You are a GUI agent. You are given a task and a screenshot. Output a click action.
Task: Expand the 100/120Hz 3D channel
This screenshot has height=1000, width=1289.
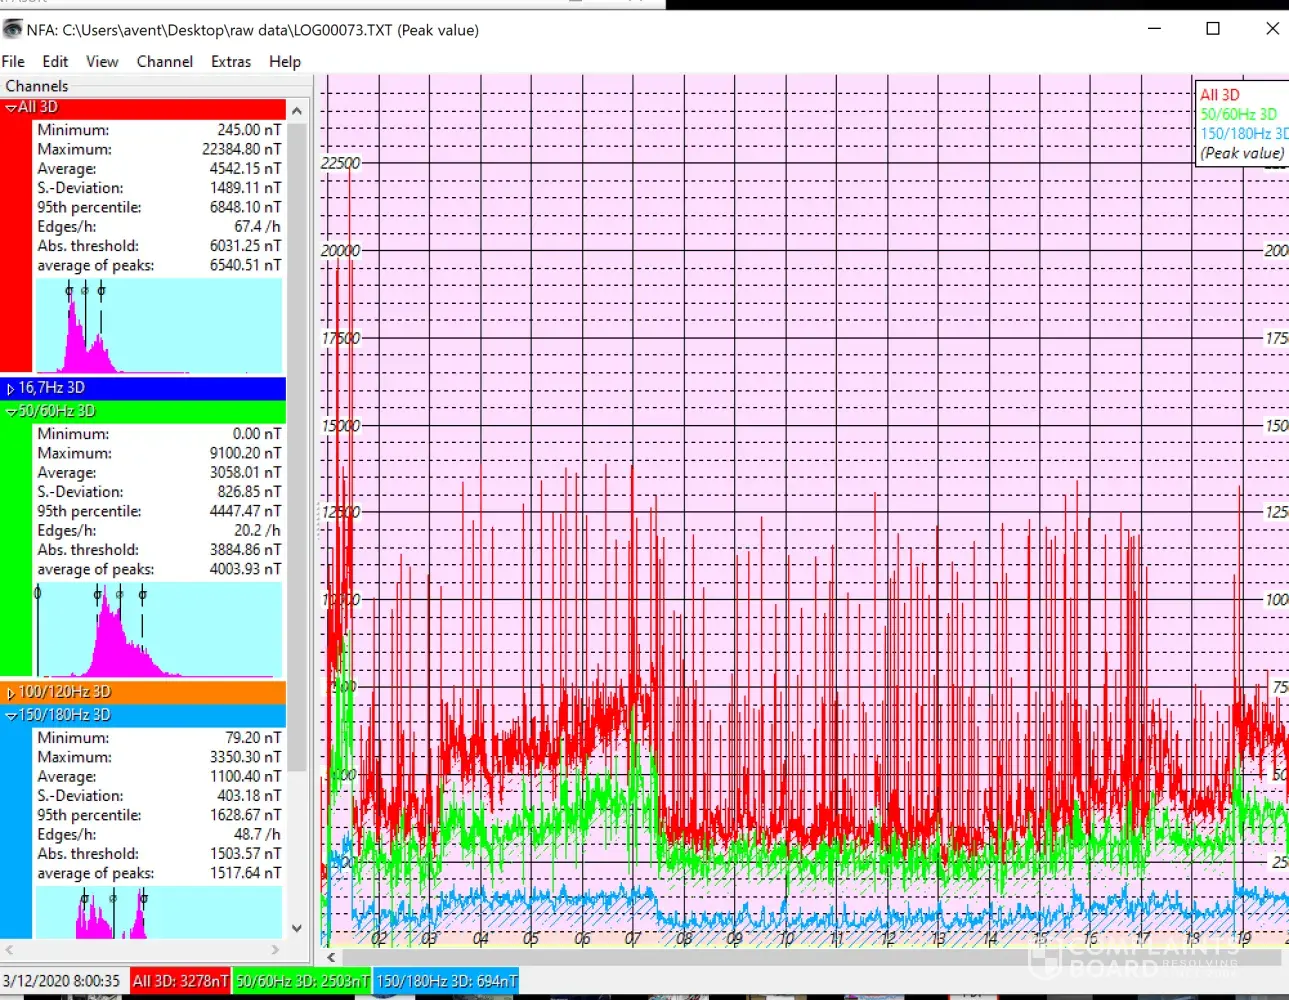click(11, 692)
